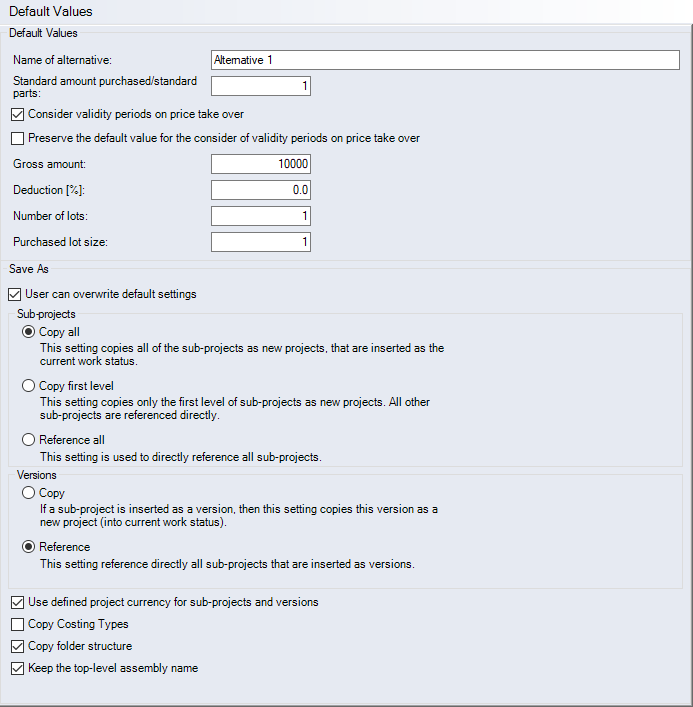This screenshot has height=707, width=693.
Task: Click the Gross amount input field
Action: click(260, 164)
